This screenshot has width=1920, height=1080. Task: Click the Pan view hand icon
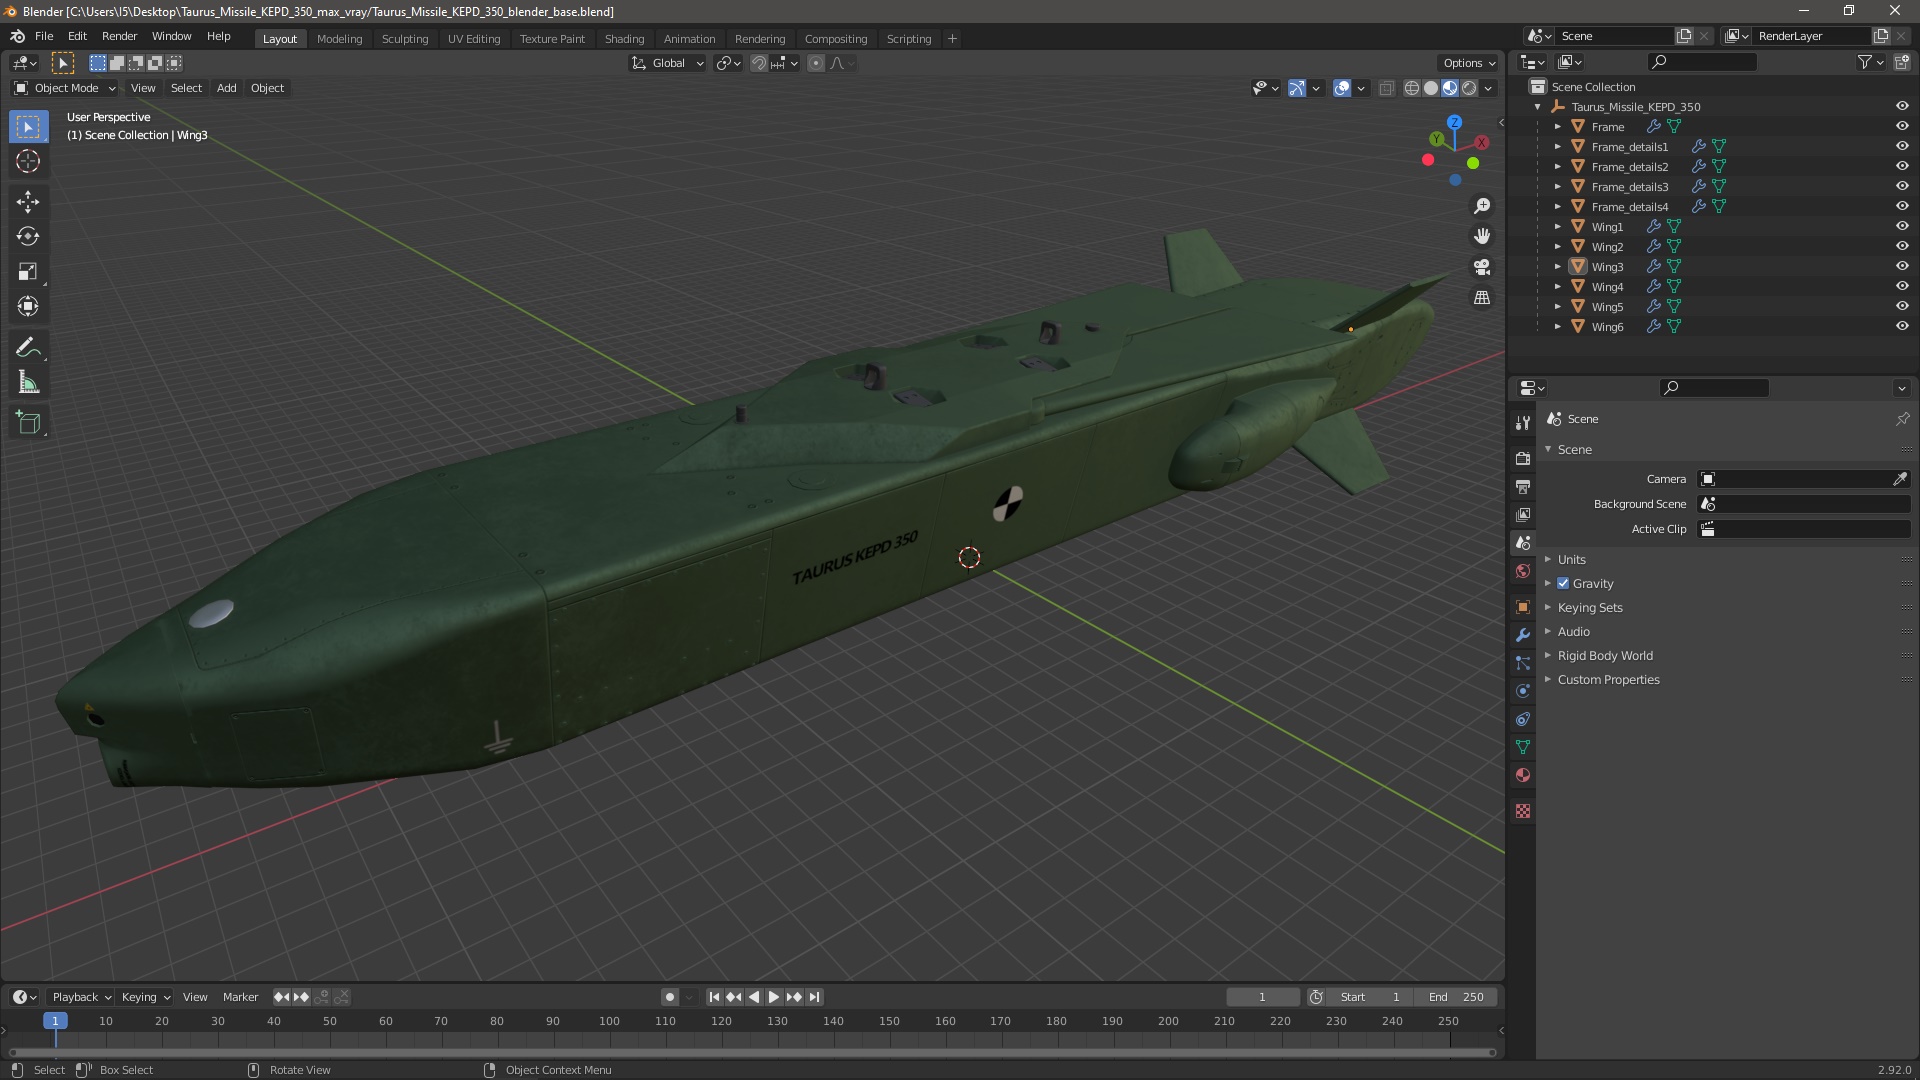[1482, 236]
